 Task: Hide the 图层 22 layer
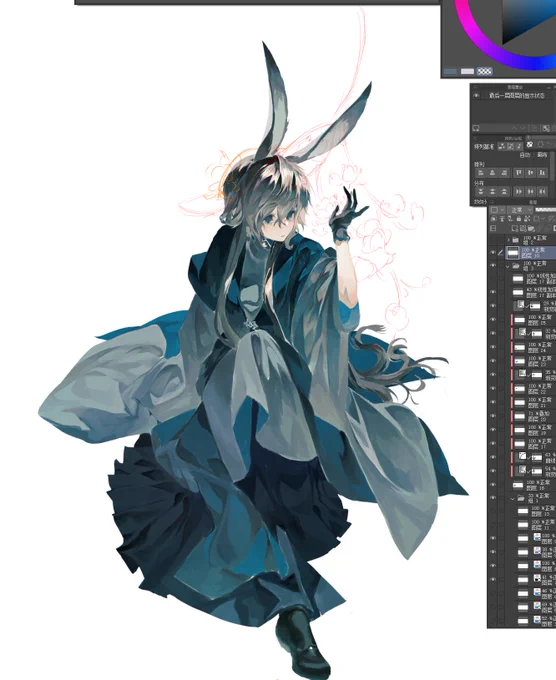coord(493,389)
